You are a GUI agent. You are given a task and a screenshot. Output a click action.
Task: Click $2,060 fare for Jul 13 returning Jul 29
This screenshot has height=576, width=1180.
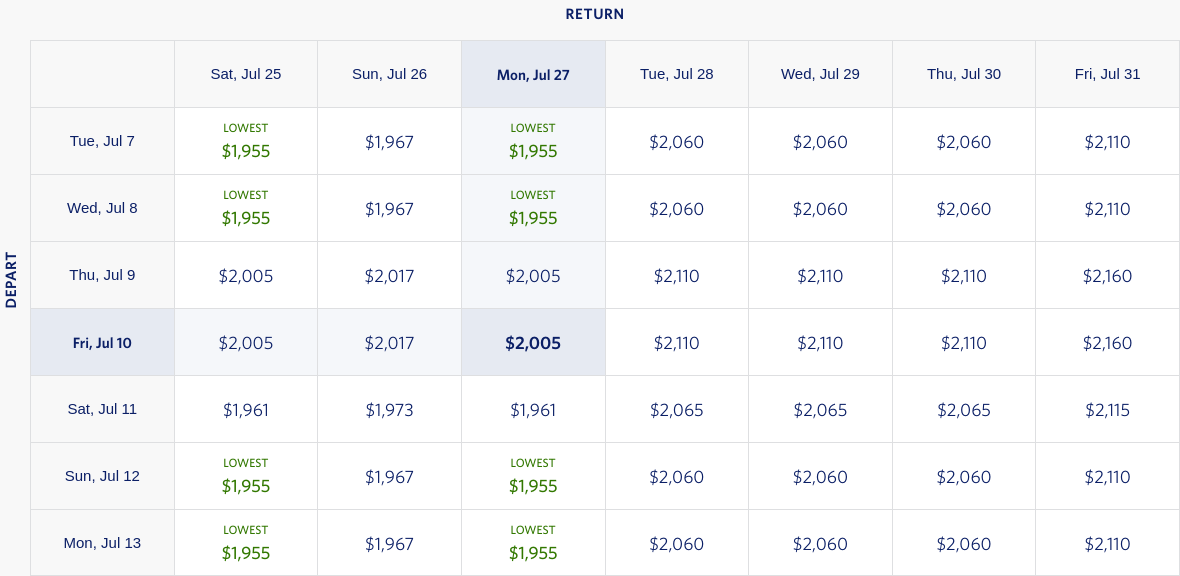820,544
